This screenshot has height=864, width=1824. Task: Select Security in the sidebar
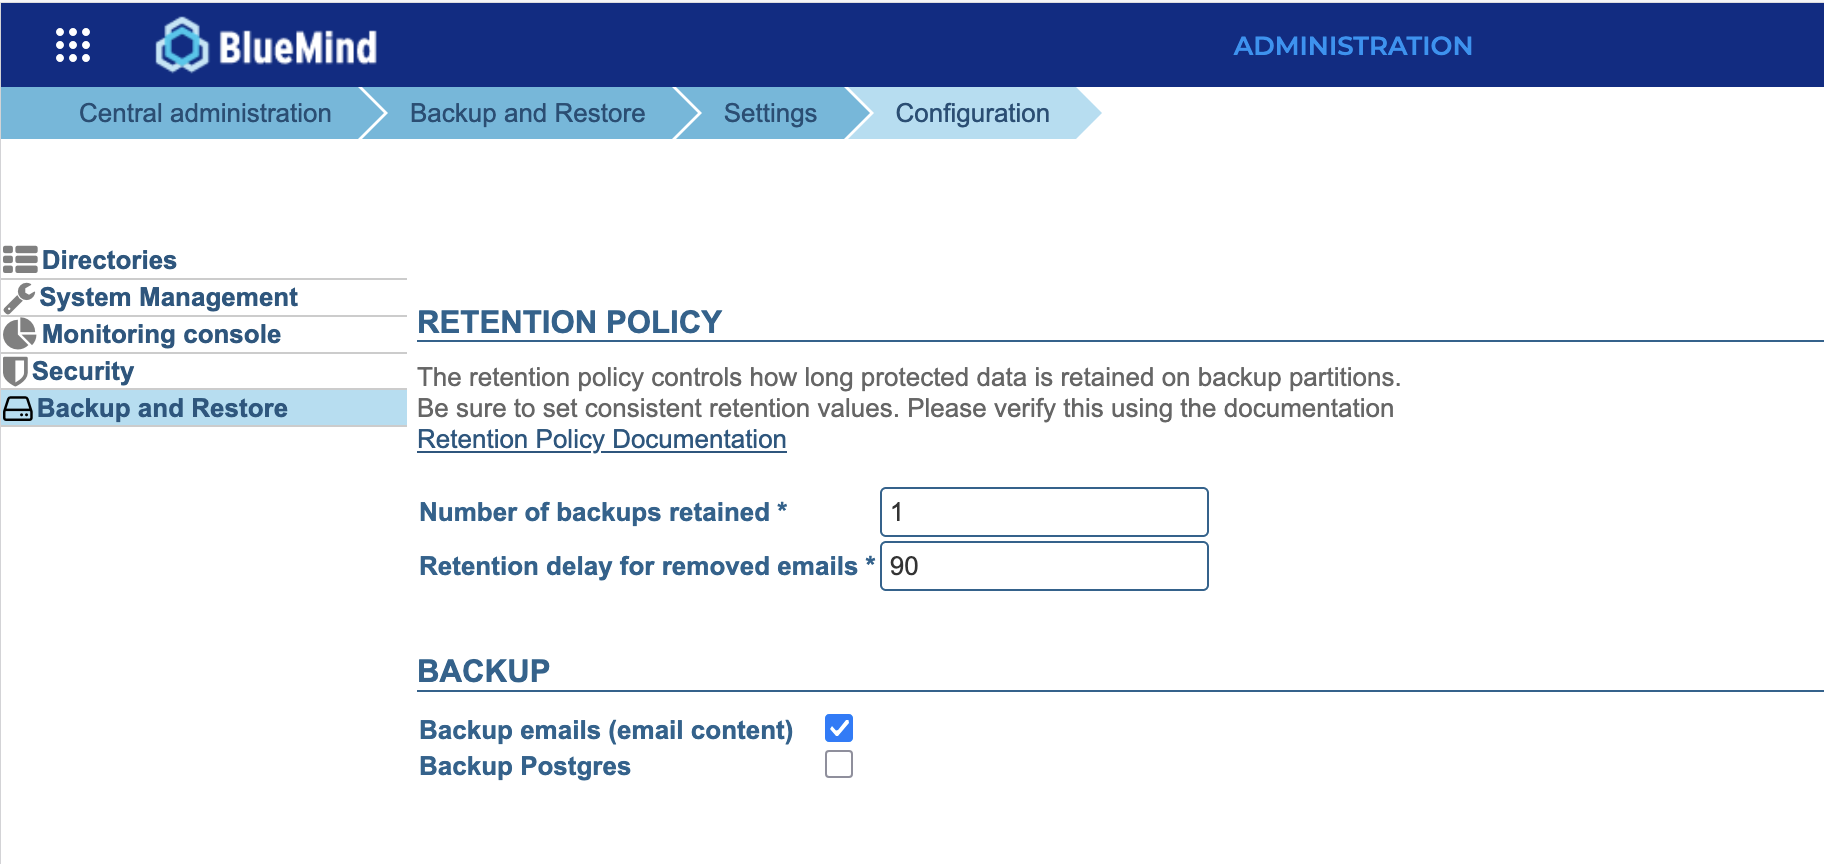[x=83, y=371]
